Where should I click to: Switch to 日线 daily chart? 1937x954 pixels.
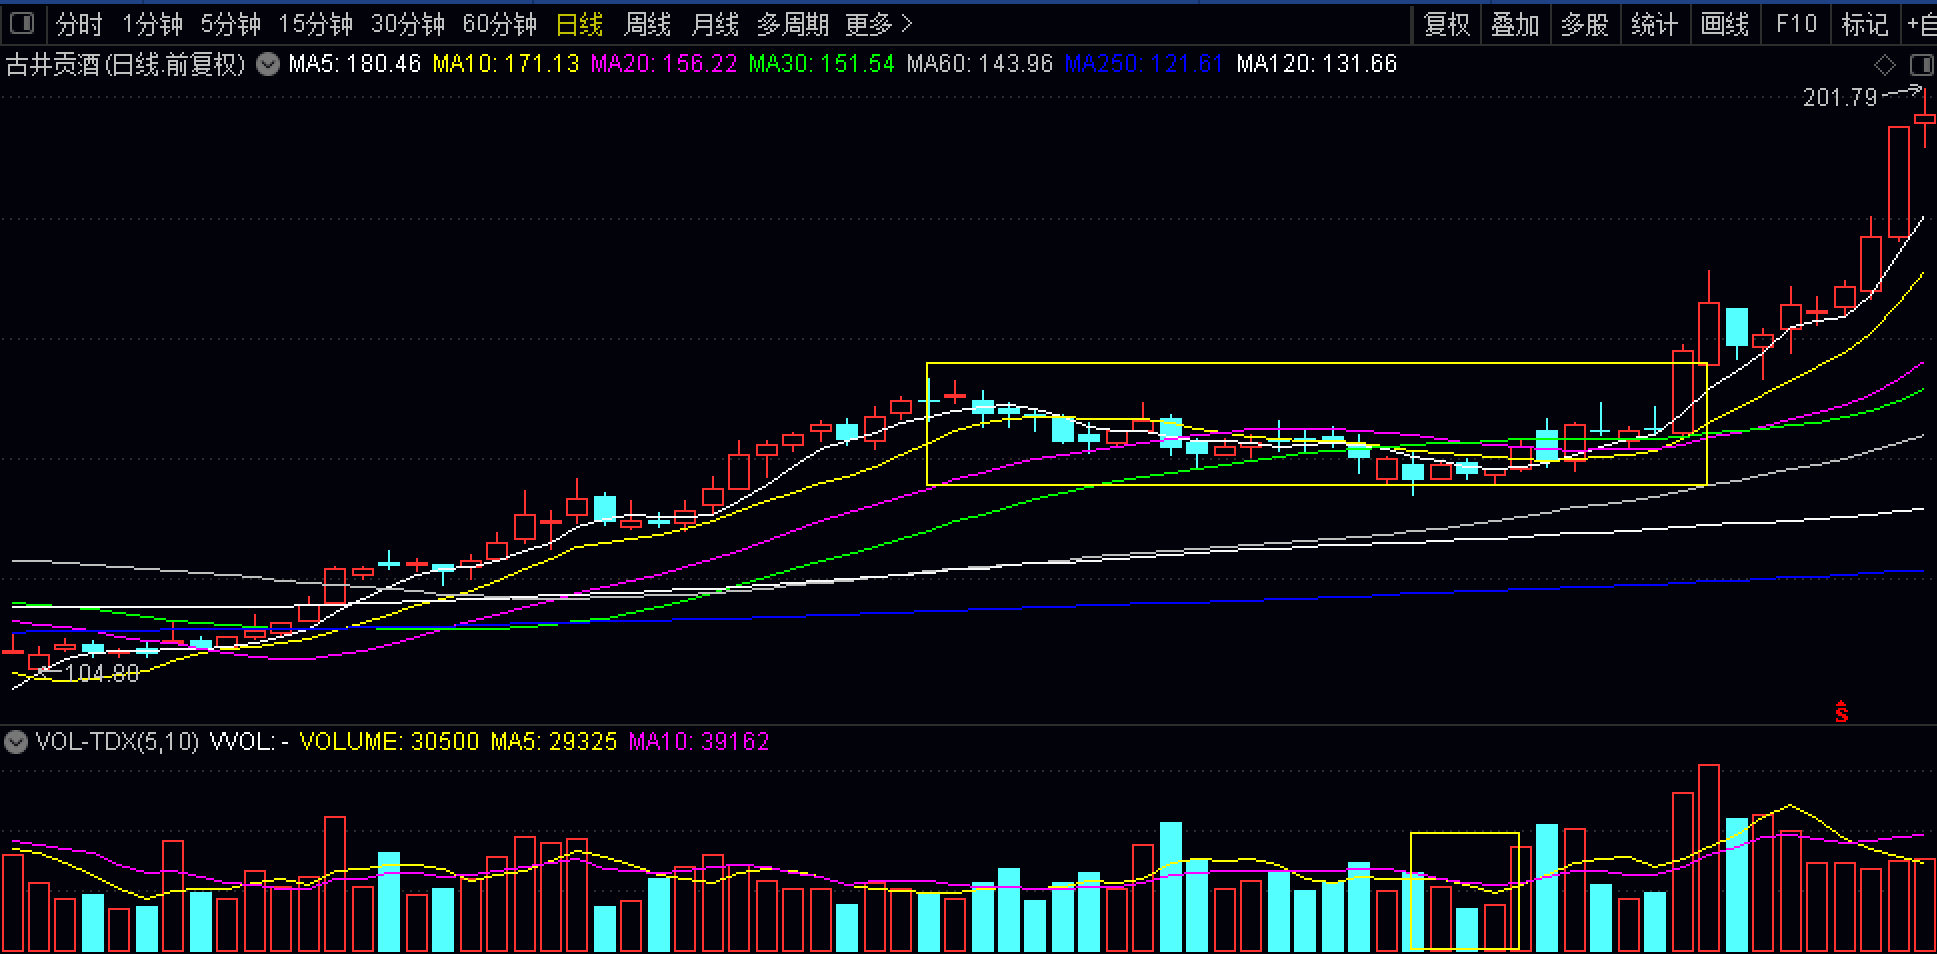click(x=580, y=24)
